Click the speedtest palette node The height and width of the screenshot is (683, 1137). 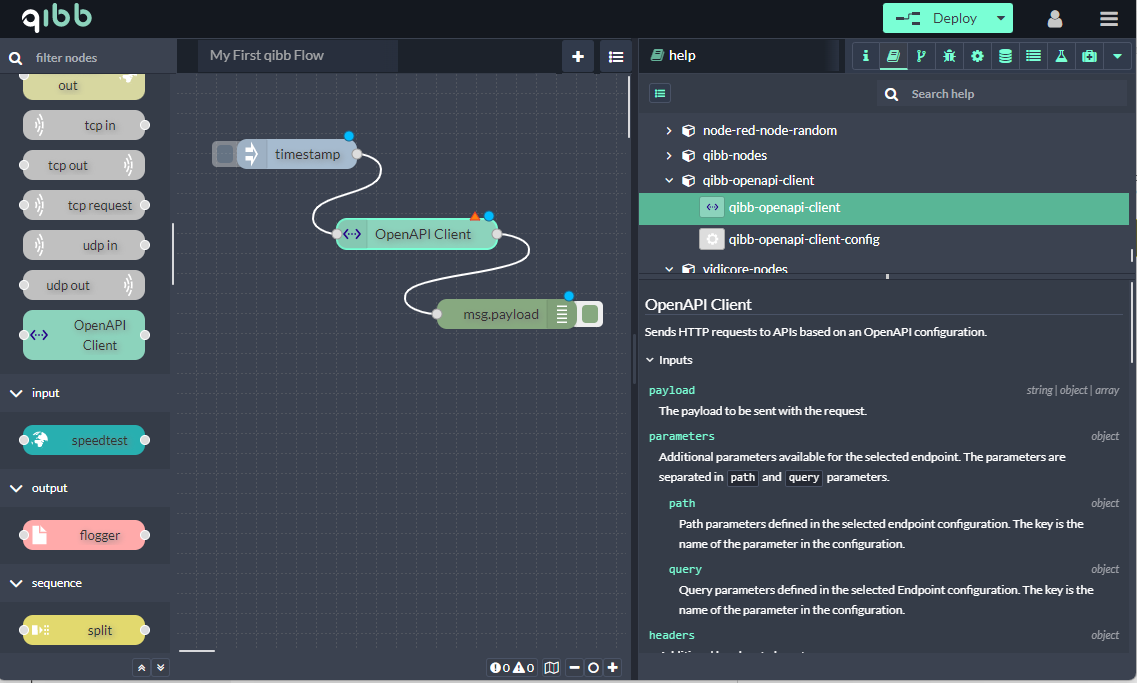[x=83, y=440]
